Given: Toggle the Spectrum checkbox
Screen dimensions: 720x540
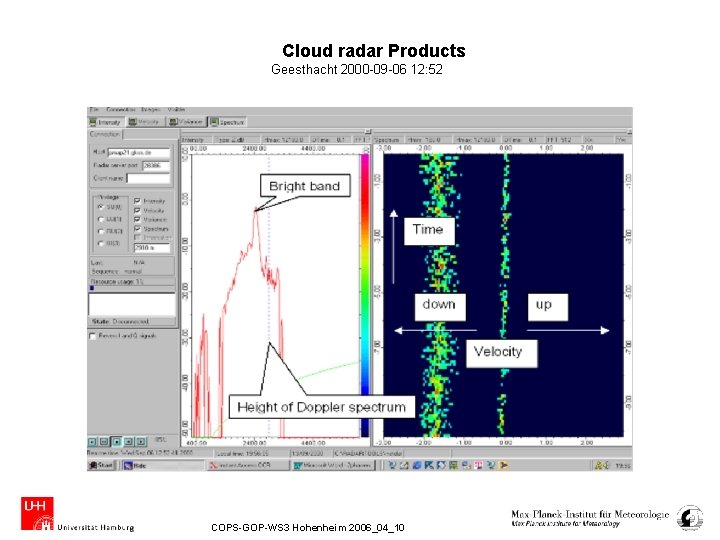Looking at the screenshot, I should (x=137, y=228).
